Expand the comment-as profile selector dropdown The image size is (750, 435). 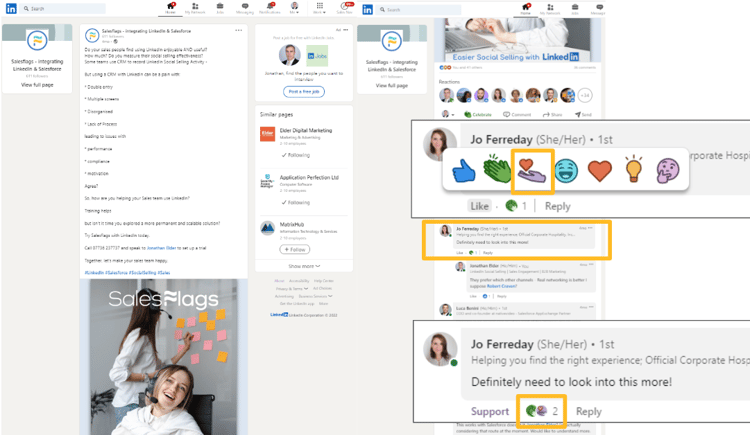pos(448,114)
